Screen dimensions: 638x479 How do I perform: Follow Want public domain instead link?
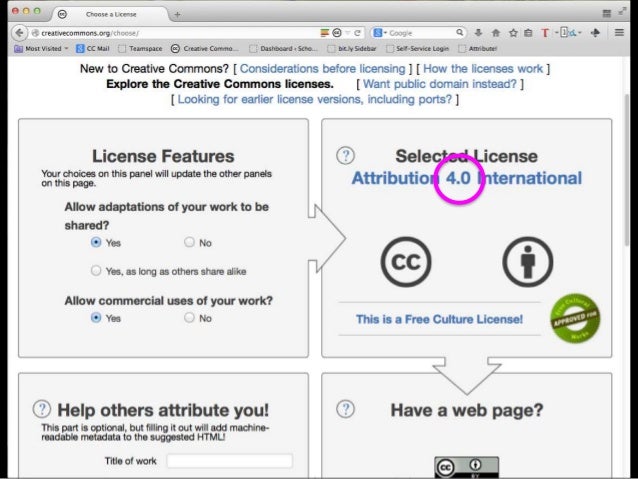point(440,84)
